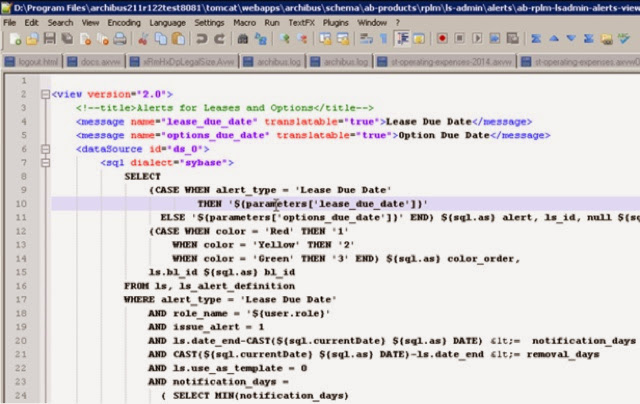Zoom out using the toolbar icon
The width and height of the screenshot is (640, 404).
pyautogui.click(x=302, y=39)
